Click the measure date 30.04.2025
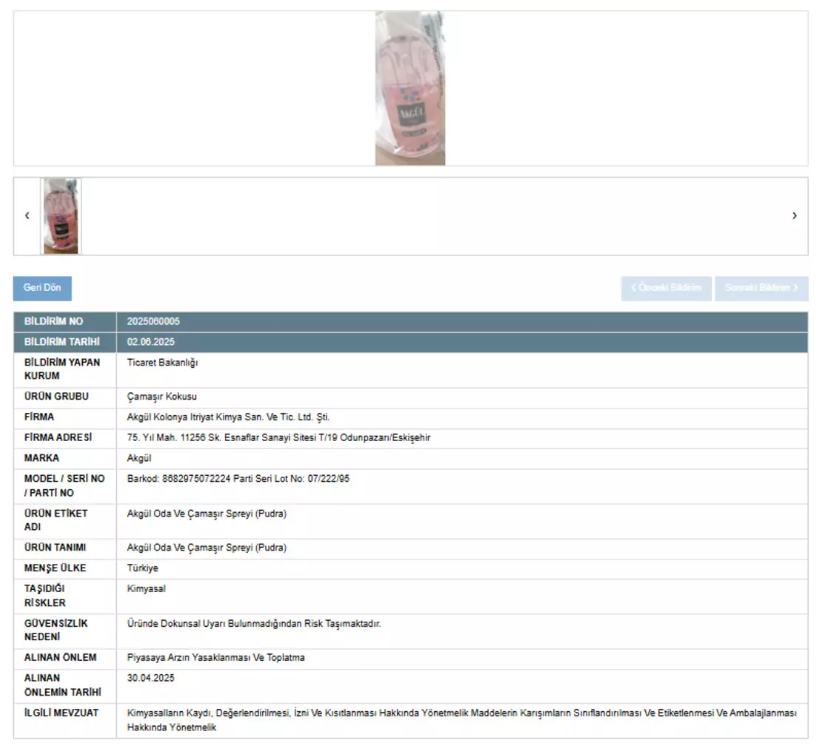The width and height of the screenshot is (816, 749). (x=151, y=678)
